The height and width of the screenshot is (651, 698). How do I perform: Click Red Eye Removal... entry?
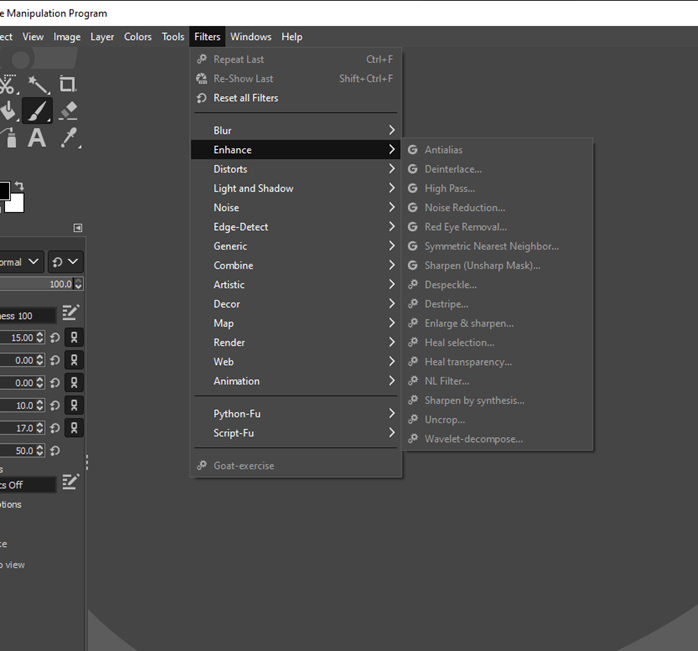click(x=498, y=227)
